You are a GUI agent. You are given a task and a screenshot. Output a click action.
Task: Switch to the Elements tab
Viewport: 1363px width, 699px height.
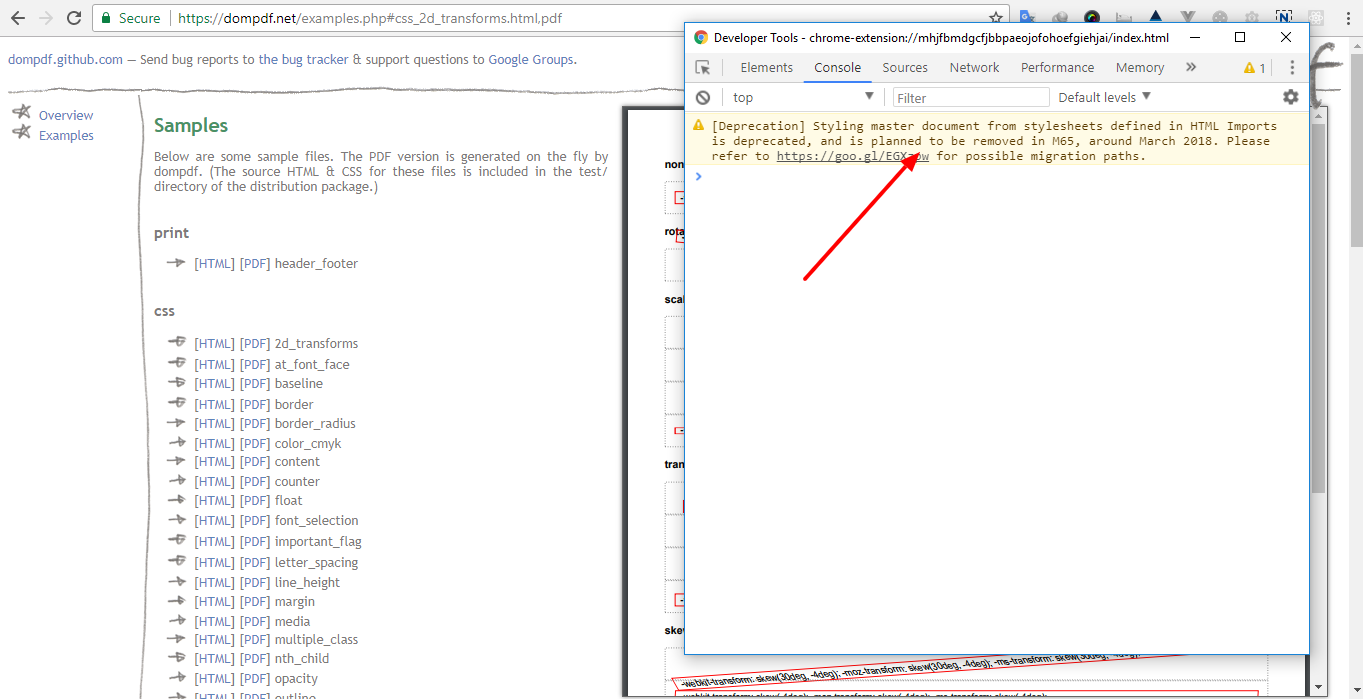pos(766,67)
